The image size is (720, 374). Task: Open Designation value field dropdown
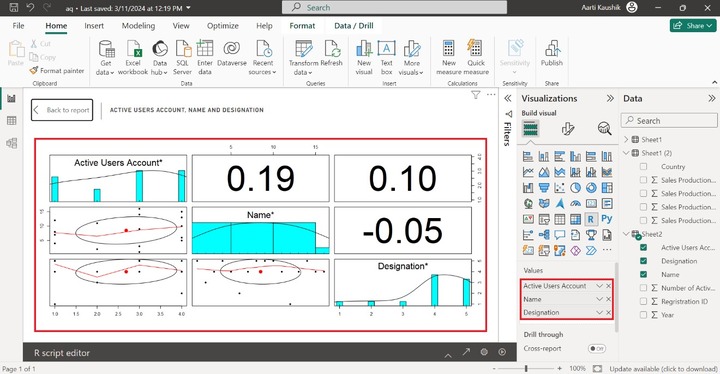[599, 312]
